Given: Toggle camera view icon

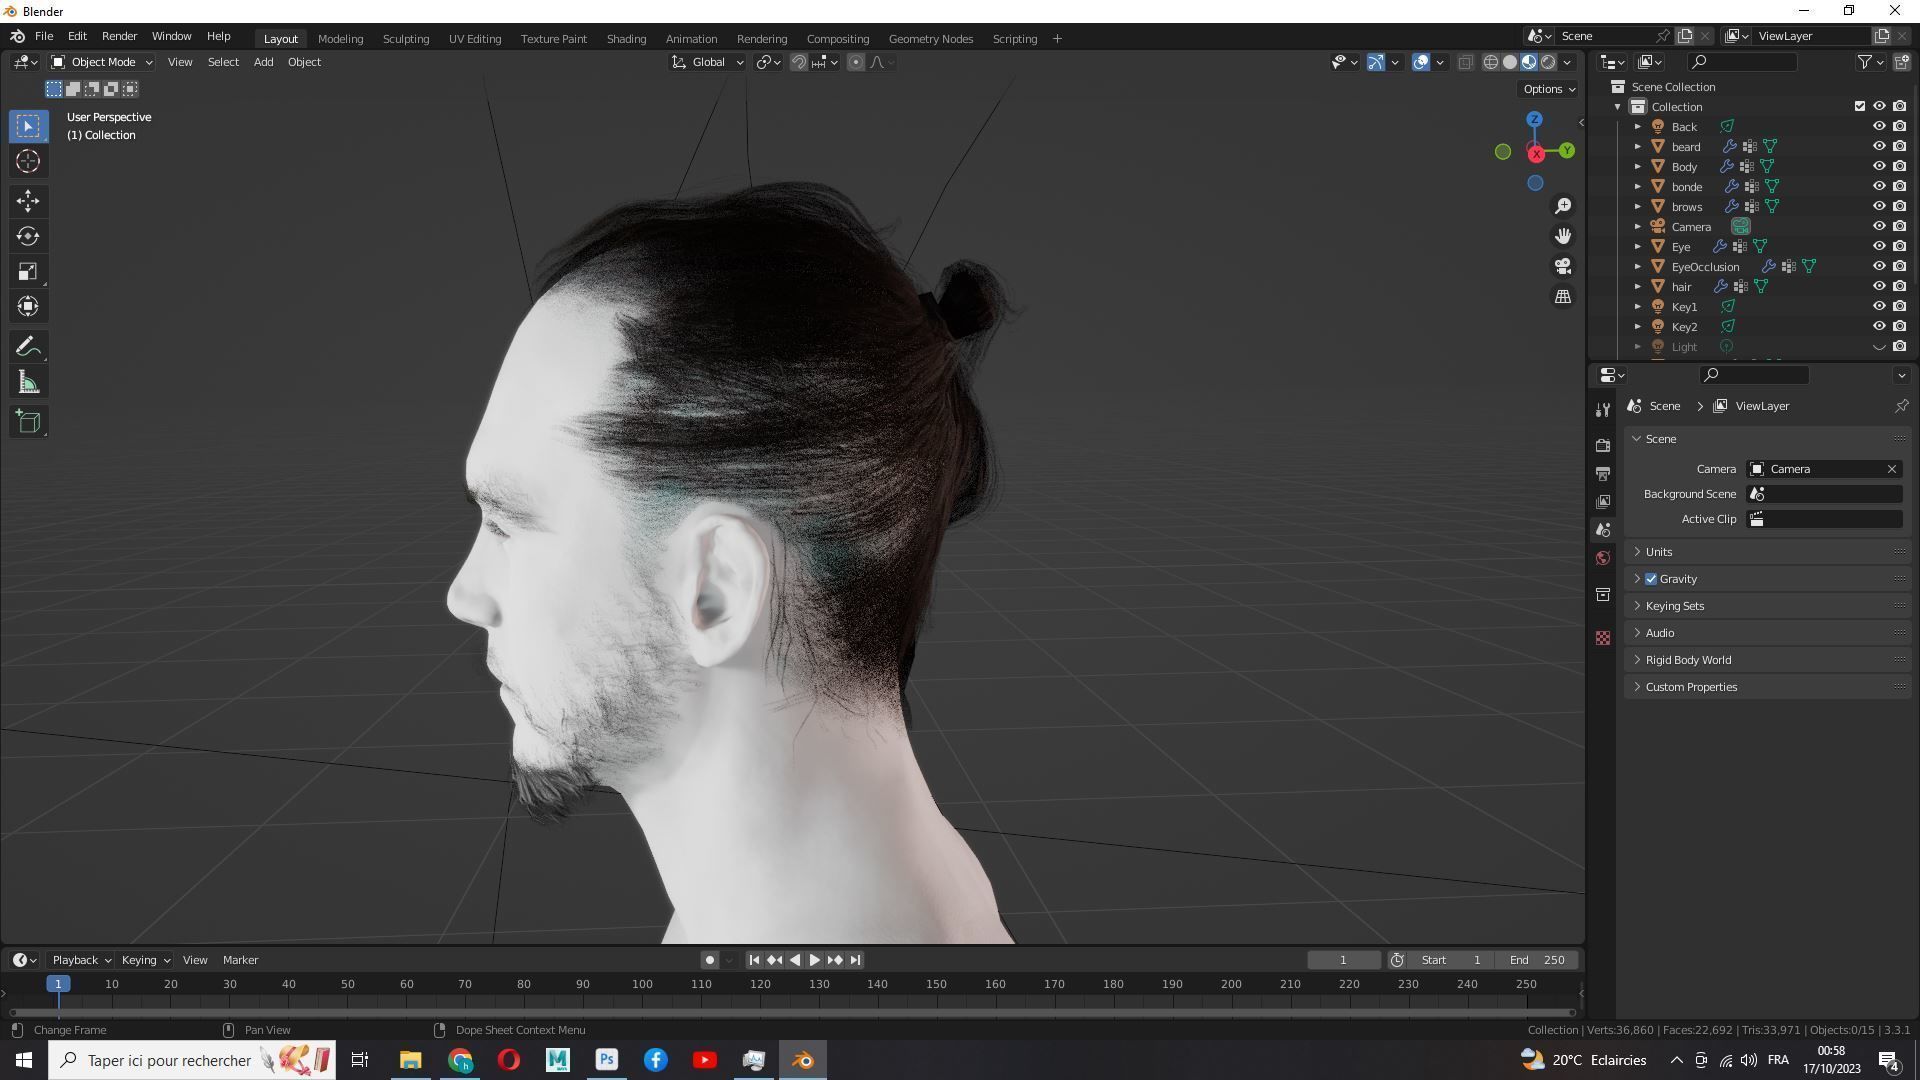Looking at the screenshot, I should 1562,266.
